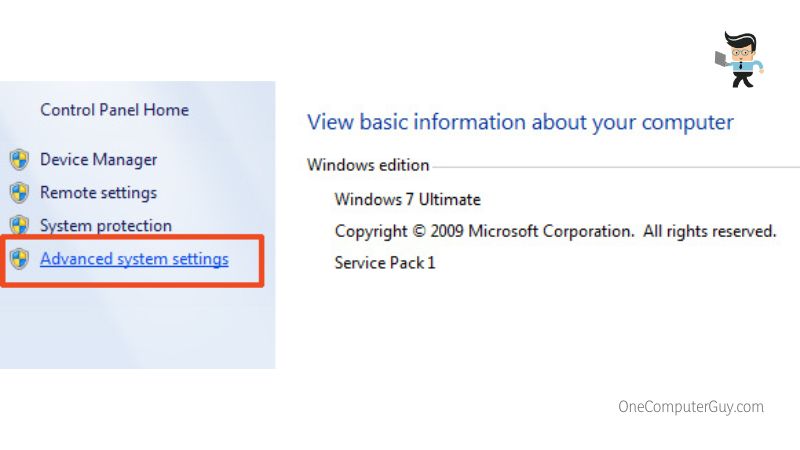Open the Advanced system settings link

coord(134,259)
